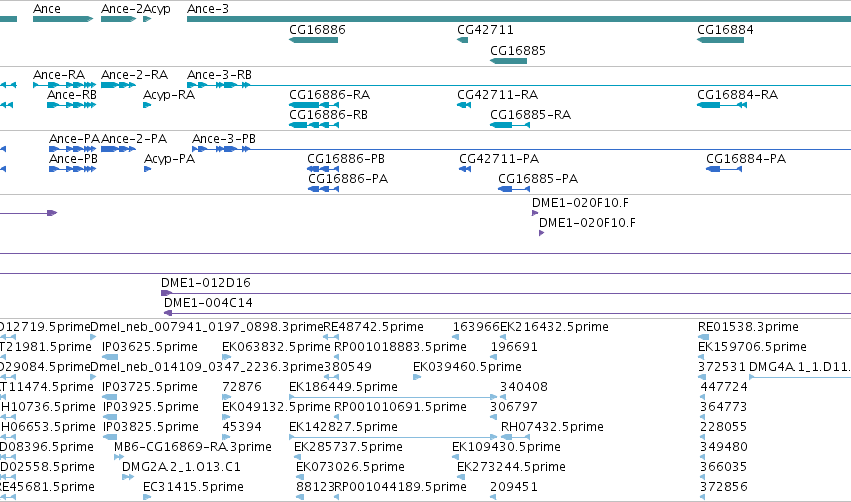Image resolution: width=851 pixels, height=502 pixels.
Task: Click the EK109430.5prime EST label
Action: point(506,447)
